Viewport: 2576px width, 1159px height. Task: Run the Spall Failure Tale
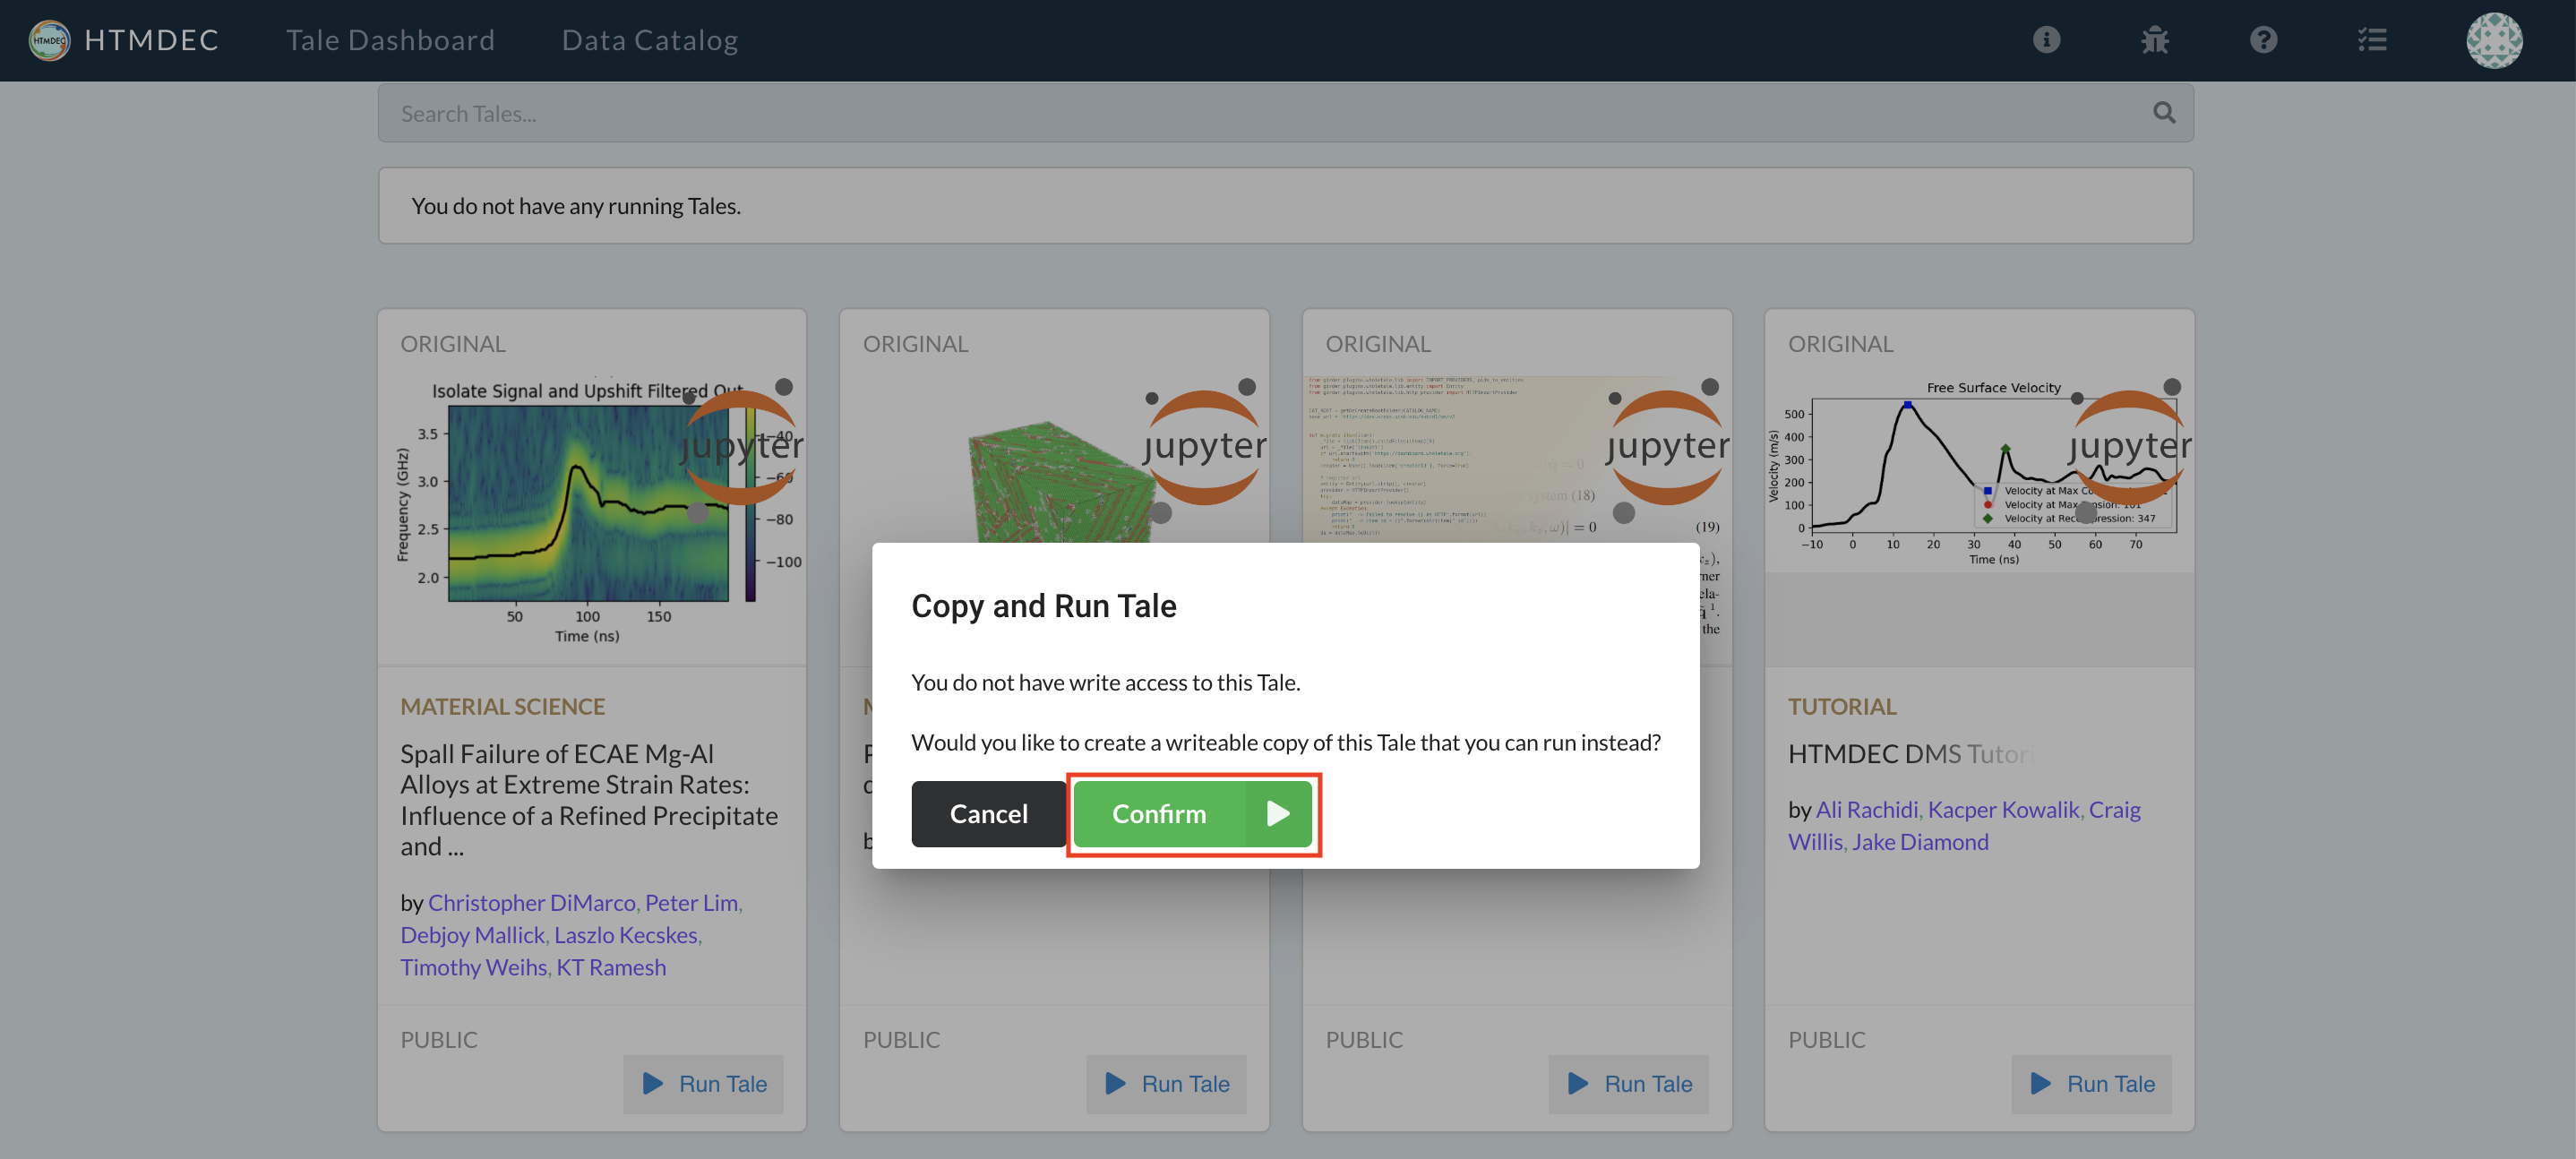click(x=703, y=1083)
